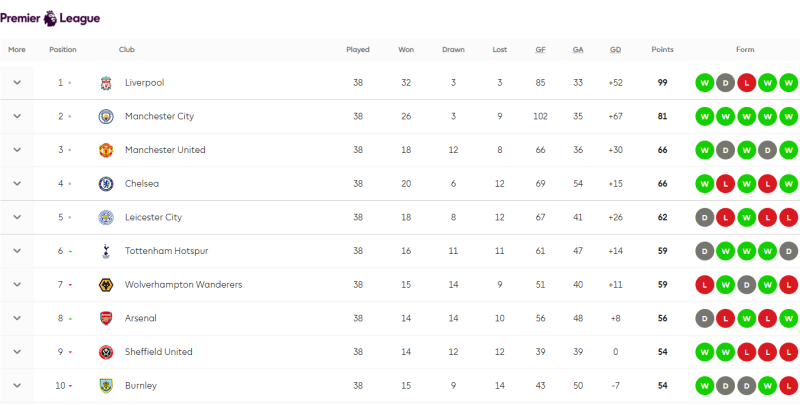This screenshot has height=404, width=800.
Task: Click the Manchester United club crest
Action: (106, 150)
